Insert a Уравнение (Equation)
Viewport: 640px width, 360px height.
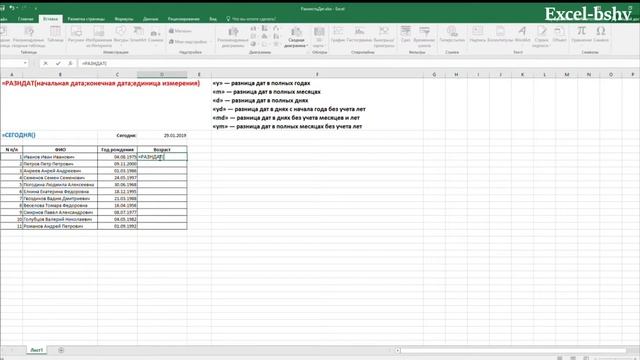[x=581, y=34]
